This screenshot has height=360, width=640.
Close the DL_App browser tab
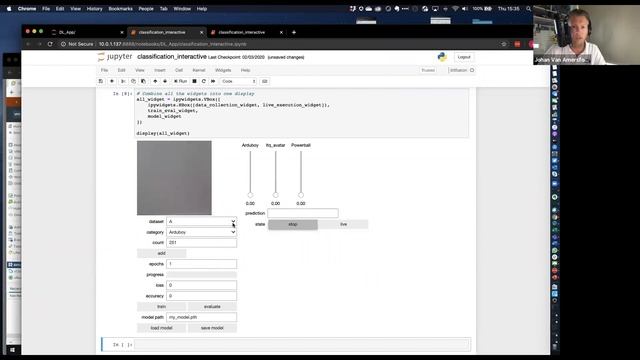point(122,32)
